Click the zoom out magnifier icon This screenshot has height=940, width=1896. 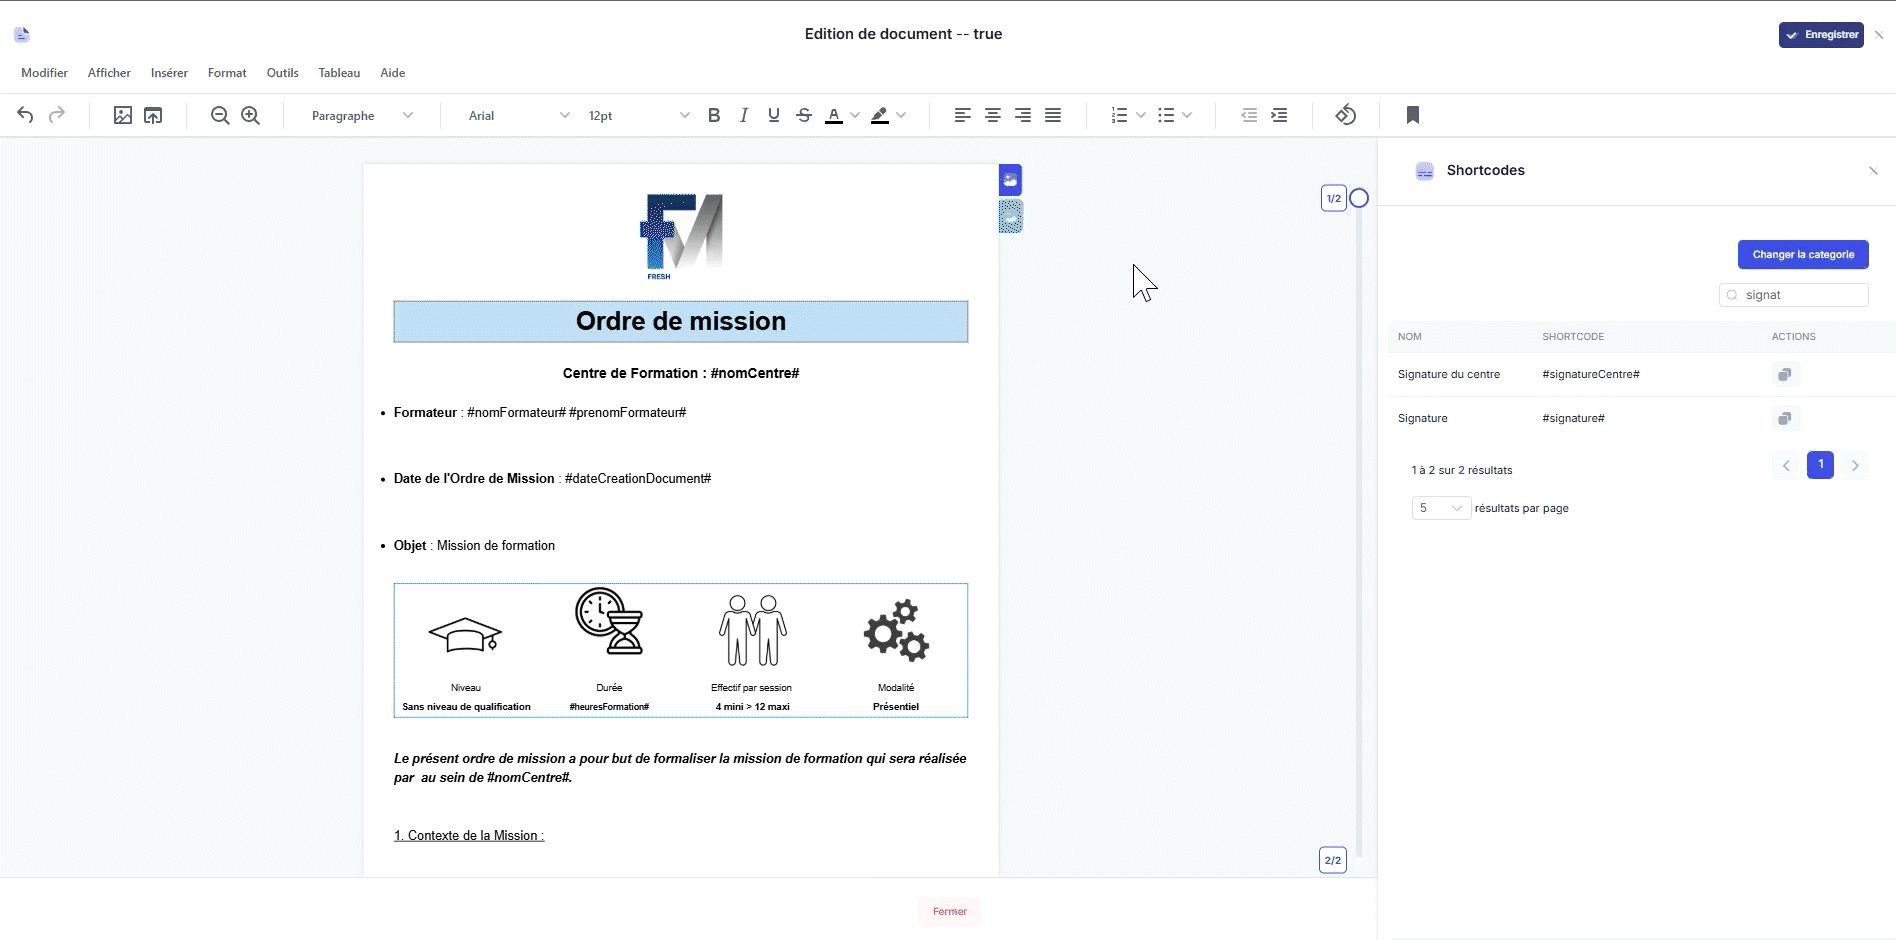pyautogui.click(x=220, y=115)
